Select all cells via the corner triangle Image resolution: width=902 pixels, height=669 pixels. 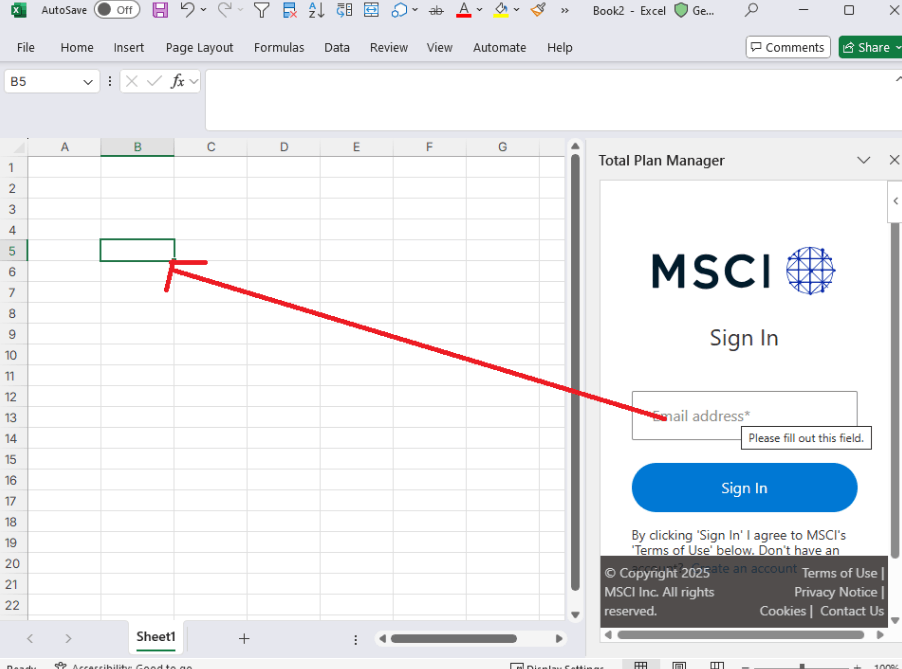click(x=19, y=147)
